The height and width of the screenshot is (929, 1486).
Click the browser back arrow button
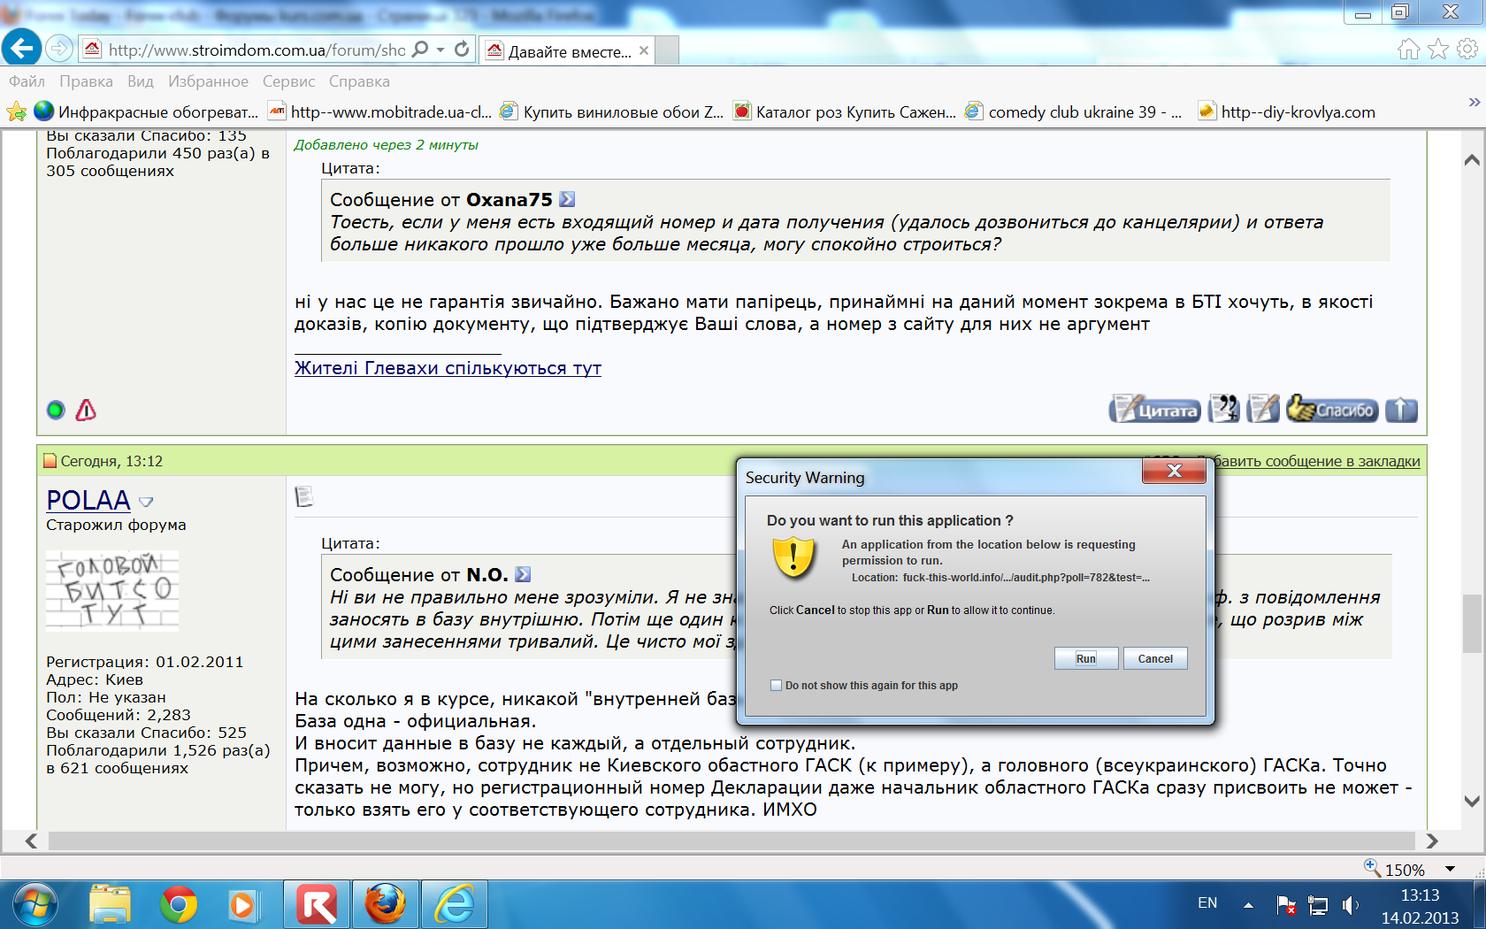21,48
